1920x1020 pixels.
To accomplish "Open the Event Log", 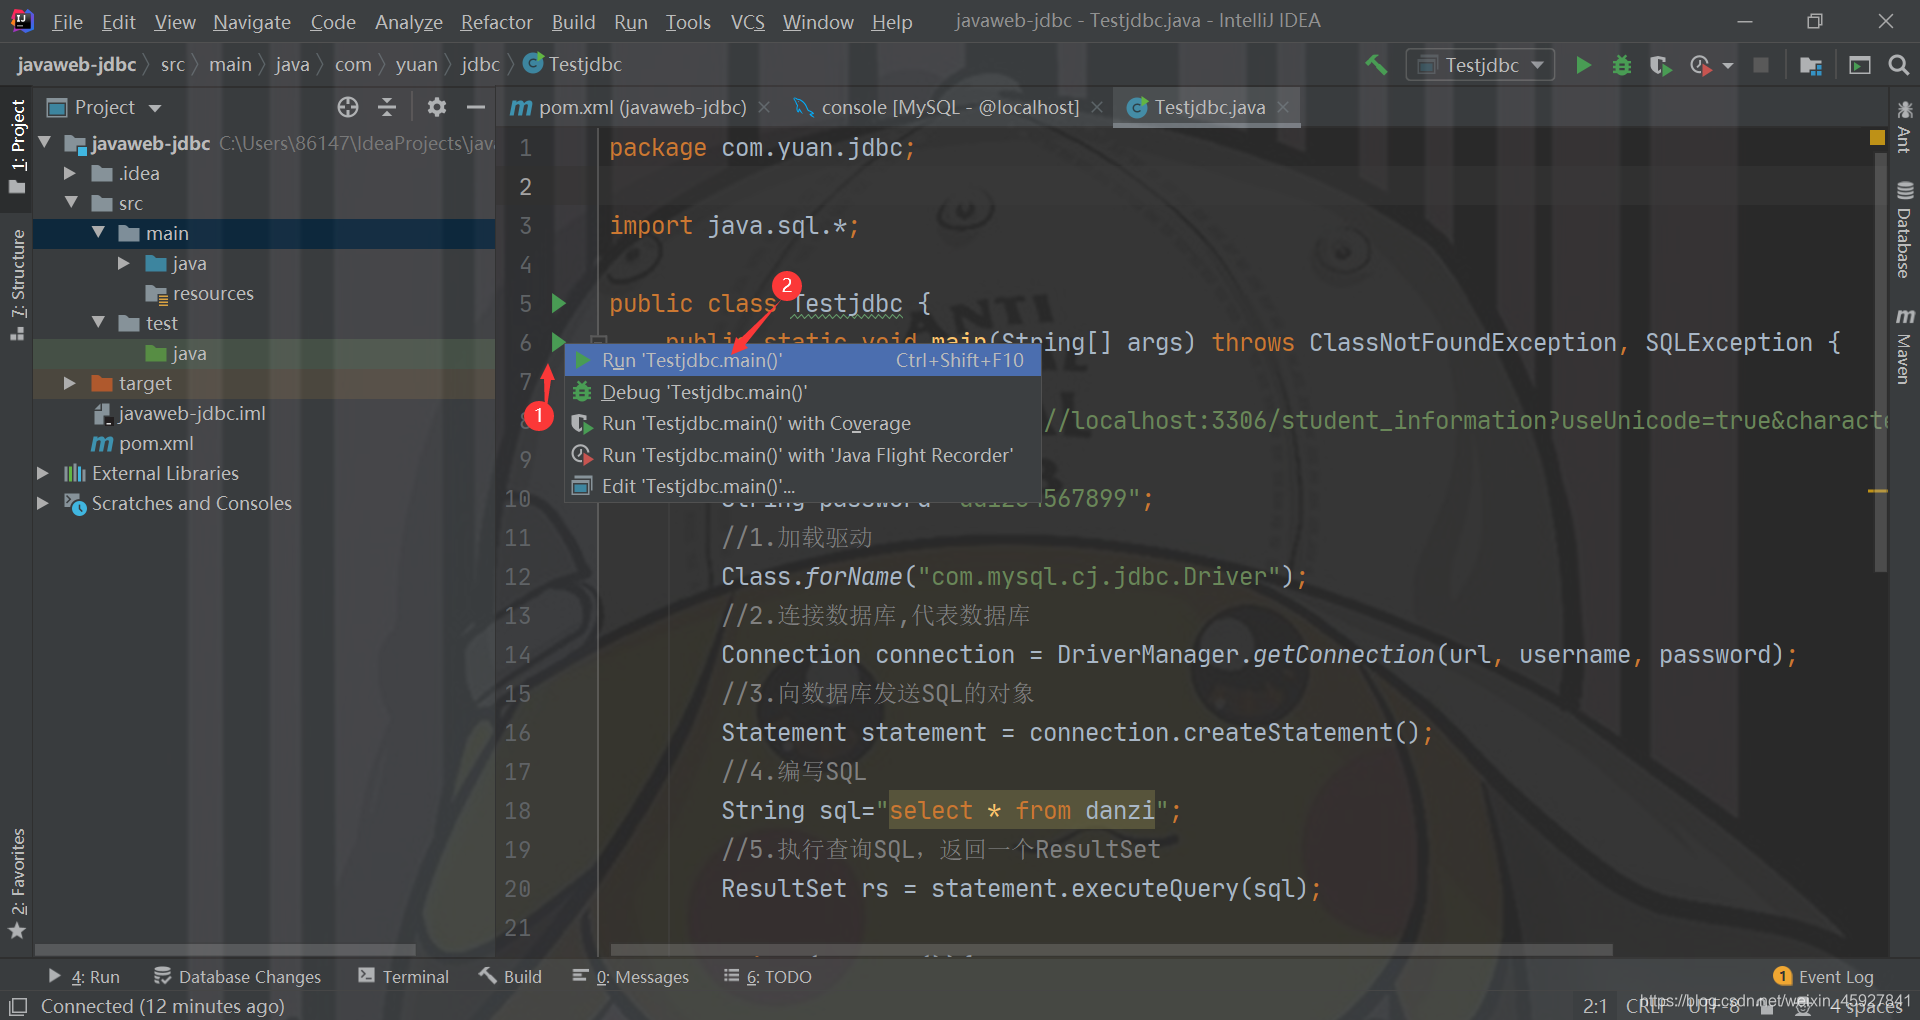I will pos(1824,977).
